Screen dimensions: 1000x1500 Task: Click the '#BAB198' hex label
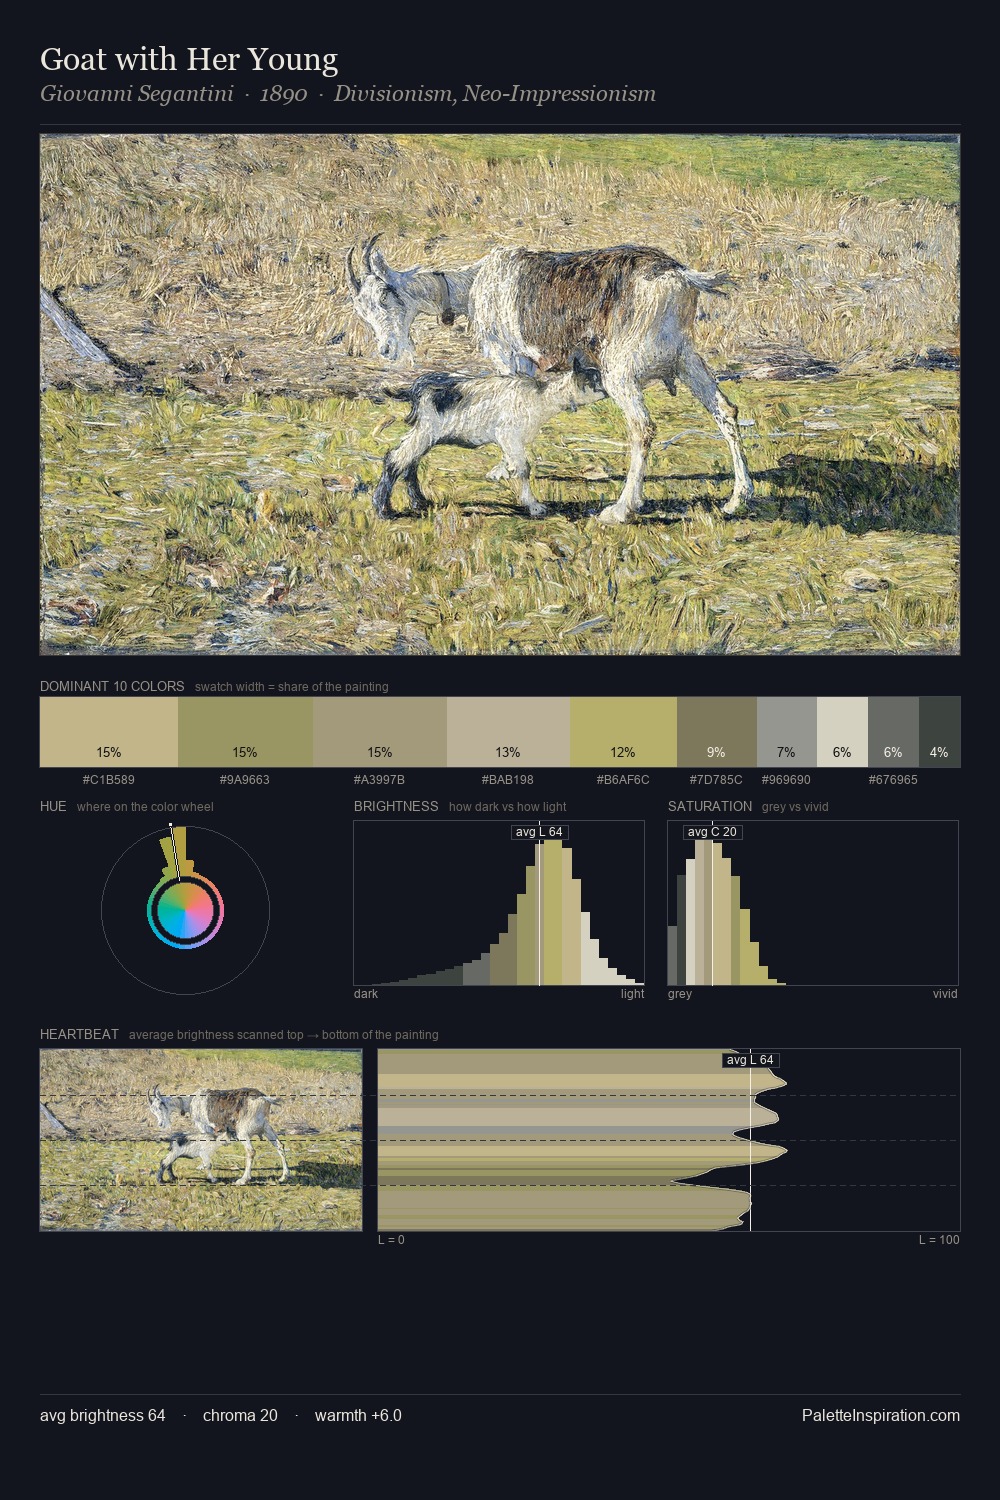click(x=508, y=780)
